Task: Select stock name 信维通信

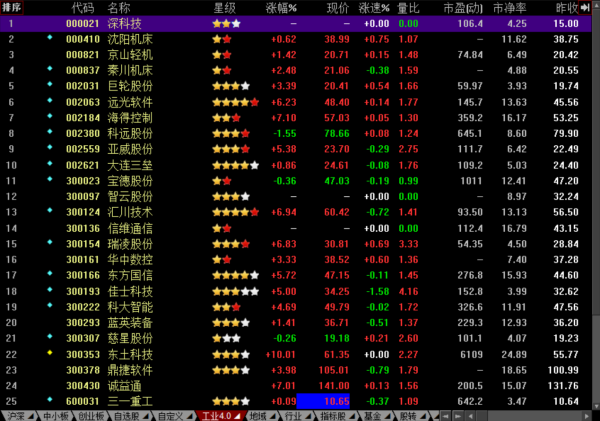Action: click(x=130, y=228)
